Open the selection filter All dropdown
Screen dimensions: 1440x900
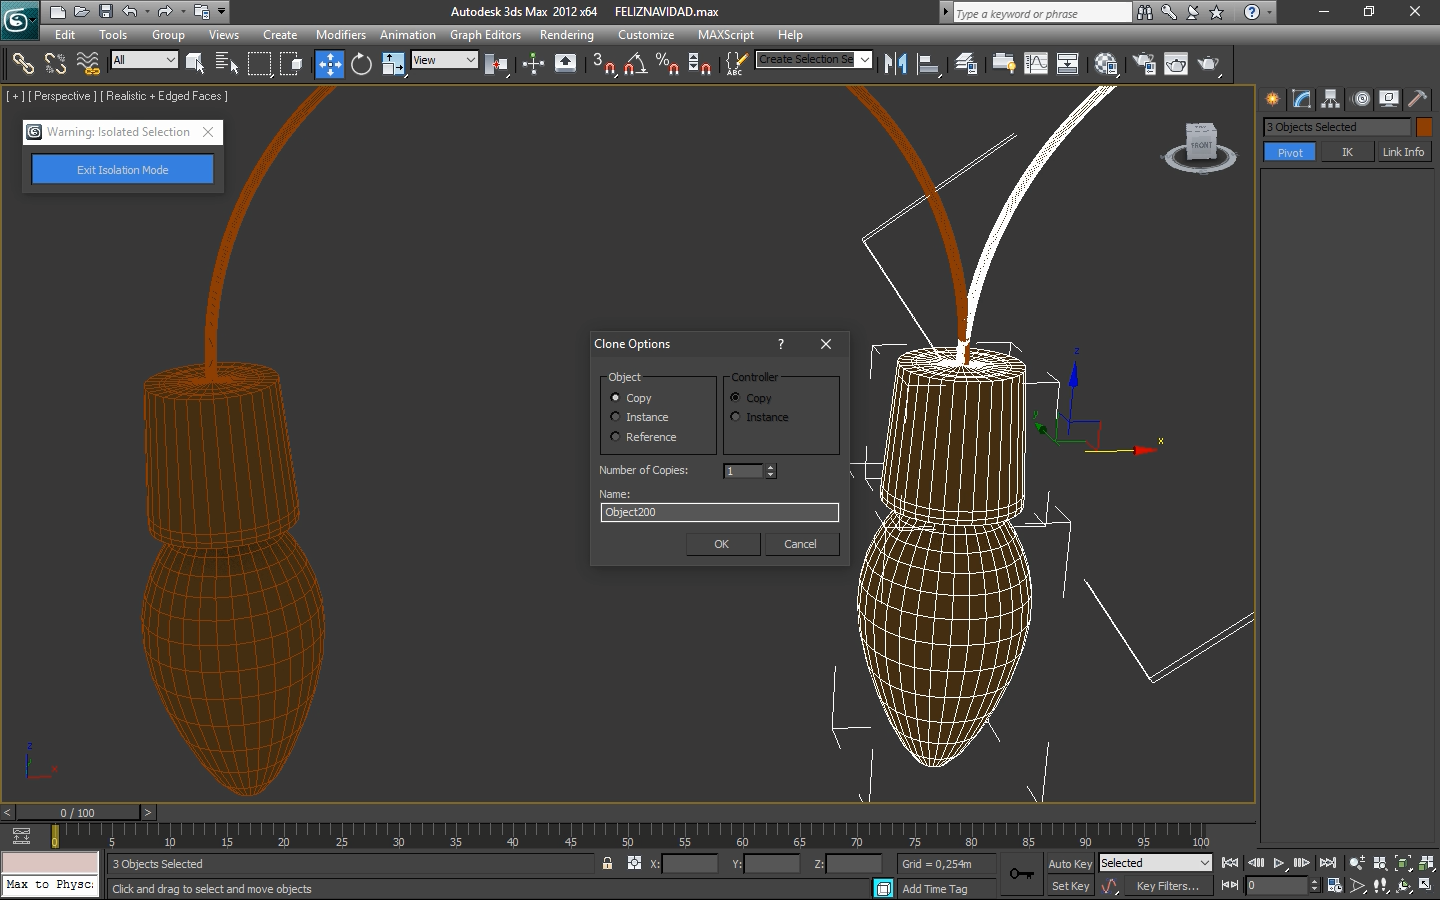[145, 60]
